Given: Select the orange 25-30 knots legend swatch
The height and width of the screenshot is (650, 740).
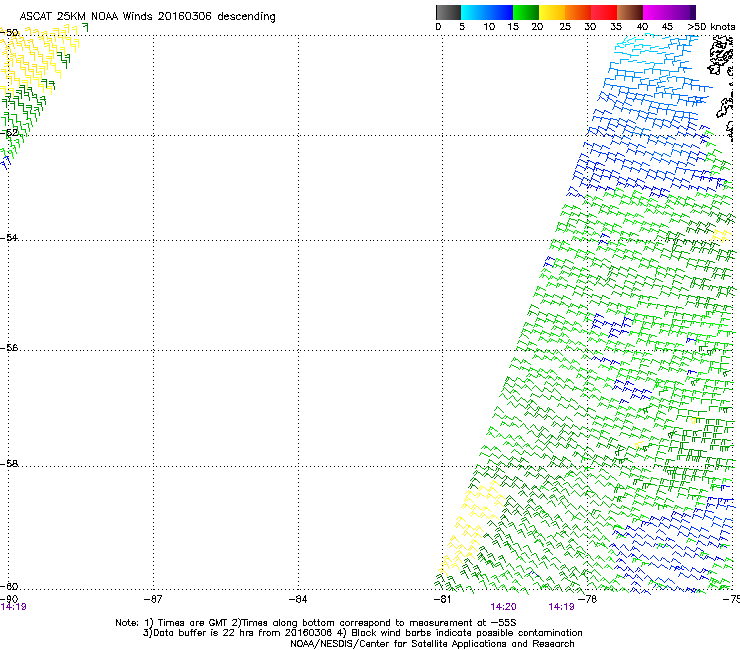Looking at the screenshot, I should click(x=578, y=12).
